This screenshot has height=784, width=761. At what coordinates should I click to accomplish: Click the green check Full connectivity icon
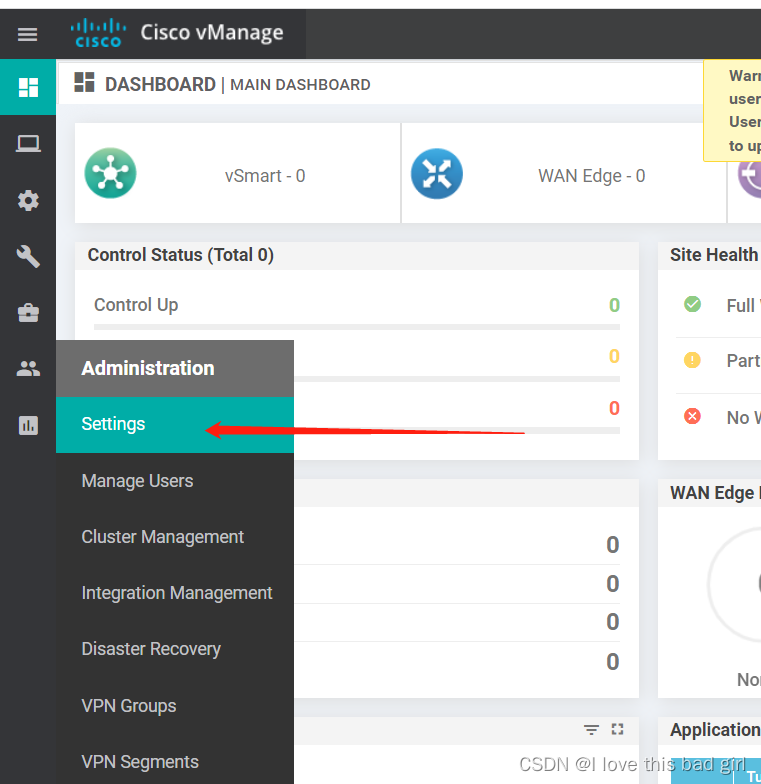click(x=692, y=304)
